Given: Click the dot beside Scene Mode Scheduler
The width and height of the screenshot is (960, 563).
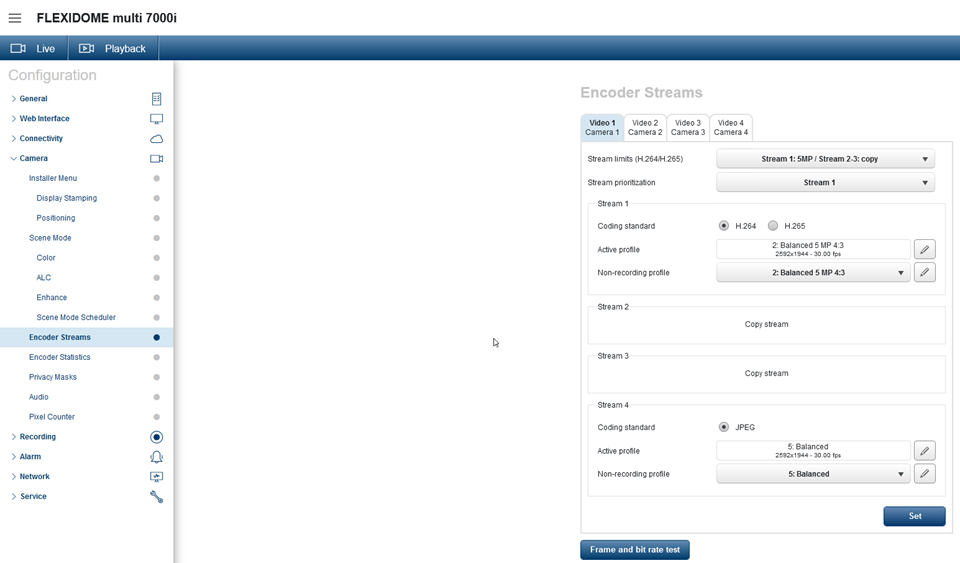Looking at the screenshot, I should [x=157, y=318].
